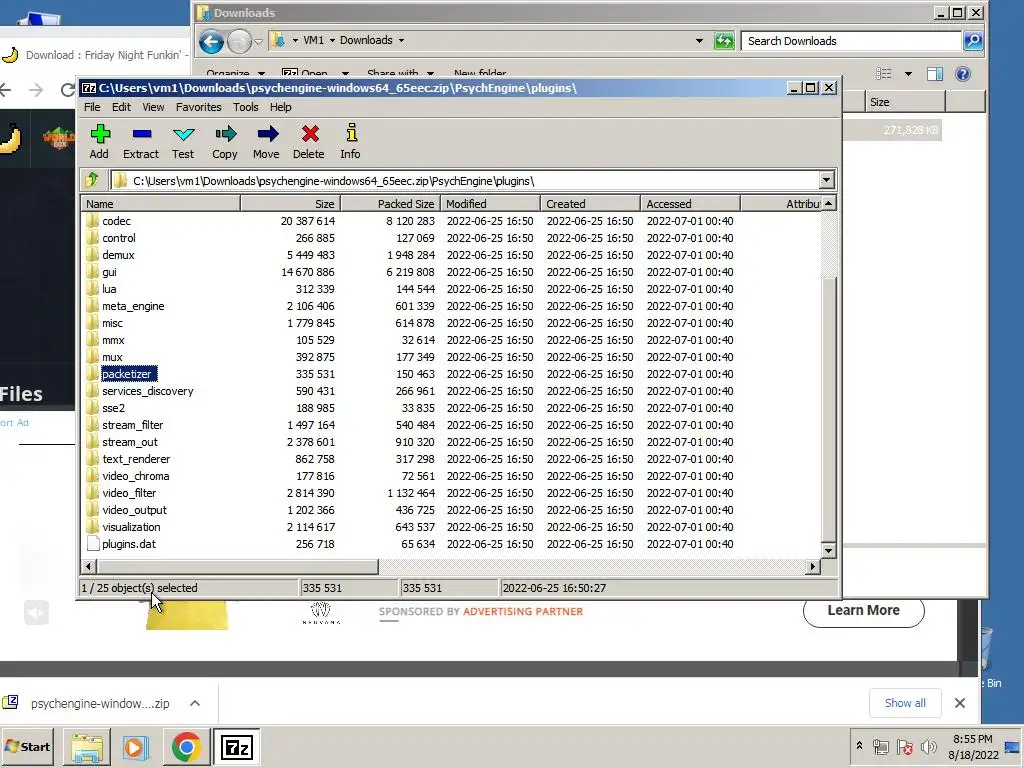Change view icon in Downloads window
The width and height of the screenshot is (1024, 768).
tap(884, 74)
